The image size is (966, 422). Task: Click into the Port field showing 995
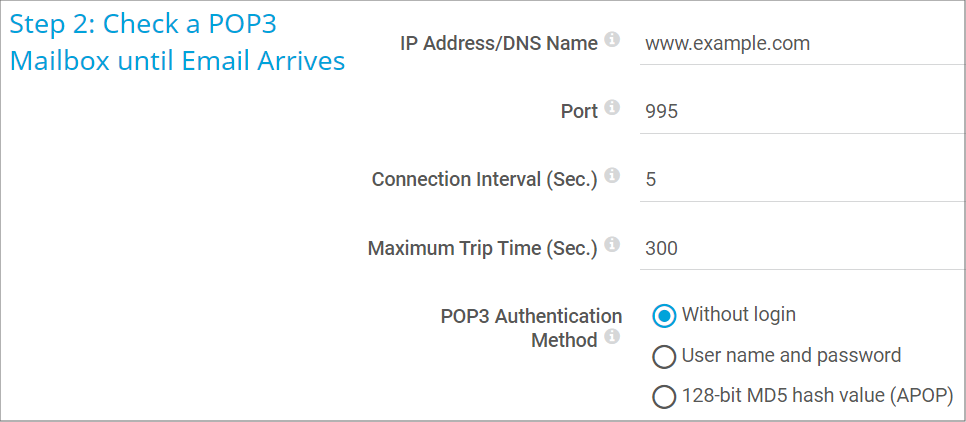802,112
